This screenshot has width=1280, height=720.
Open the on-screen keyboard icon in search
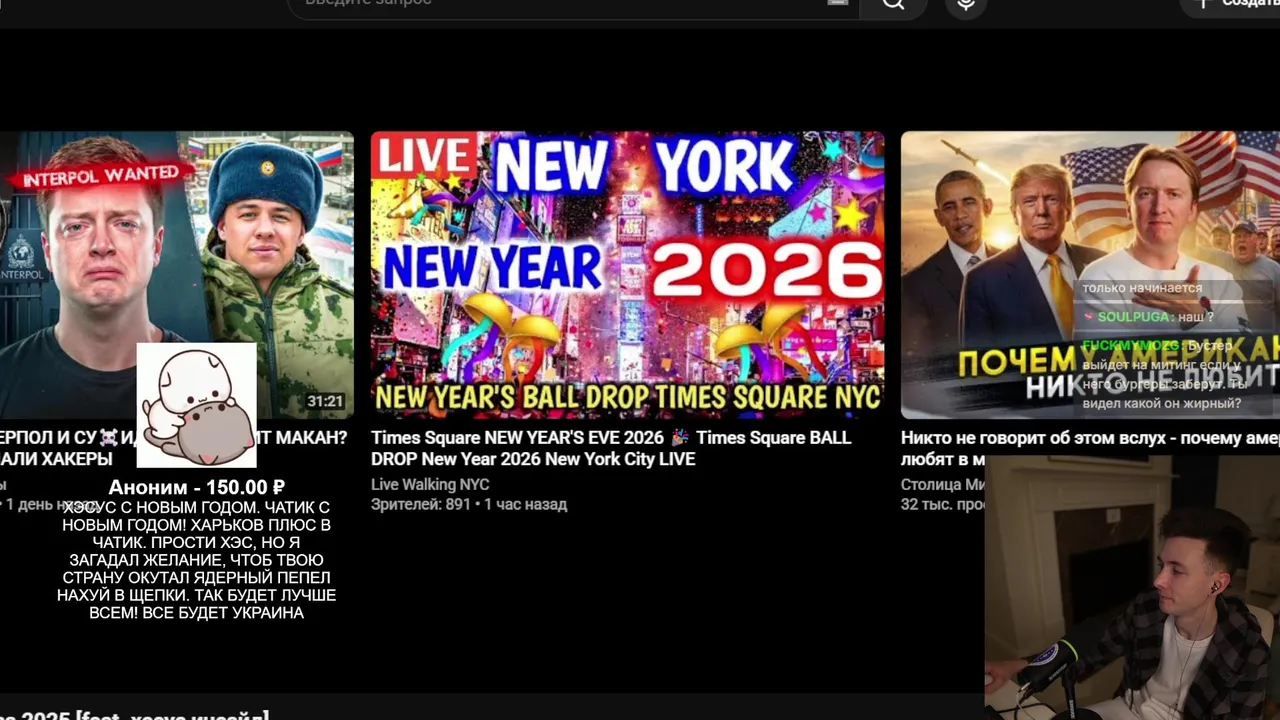click(838, 3)
